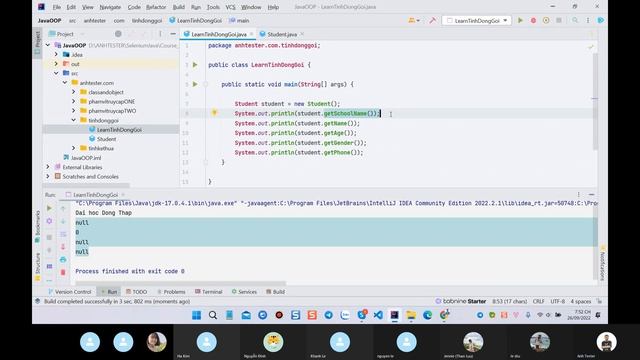Build the project with the hammer icon
Image resolution: width=640 pixels, height=360 pixels.
click(433, 20)
